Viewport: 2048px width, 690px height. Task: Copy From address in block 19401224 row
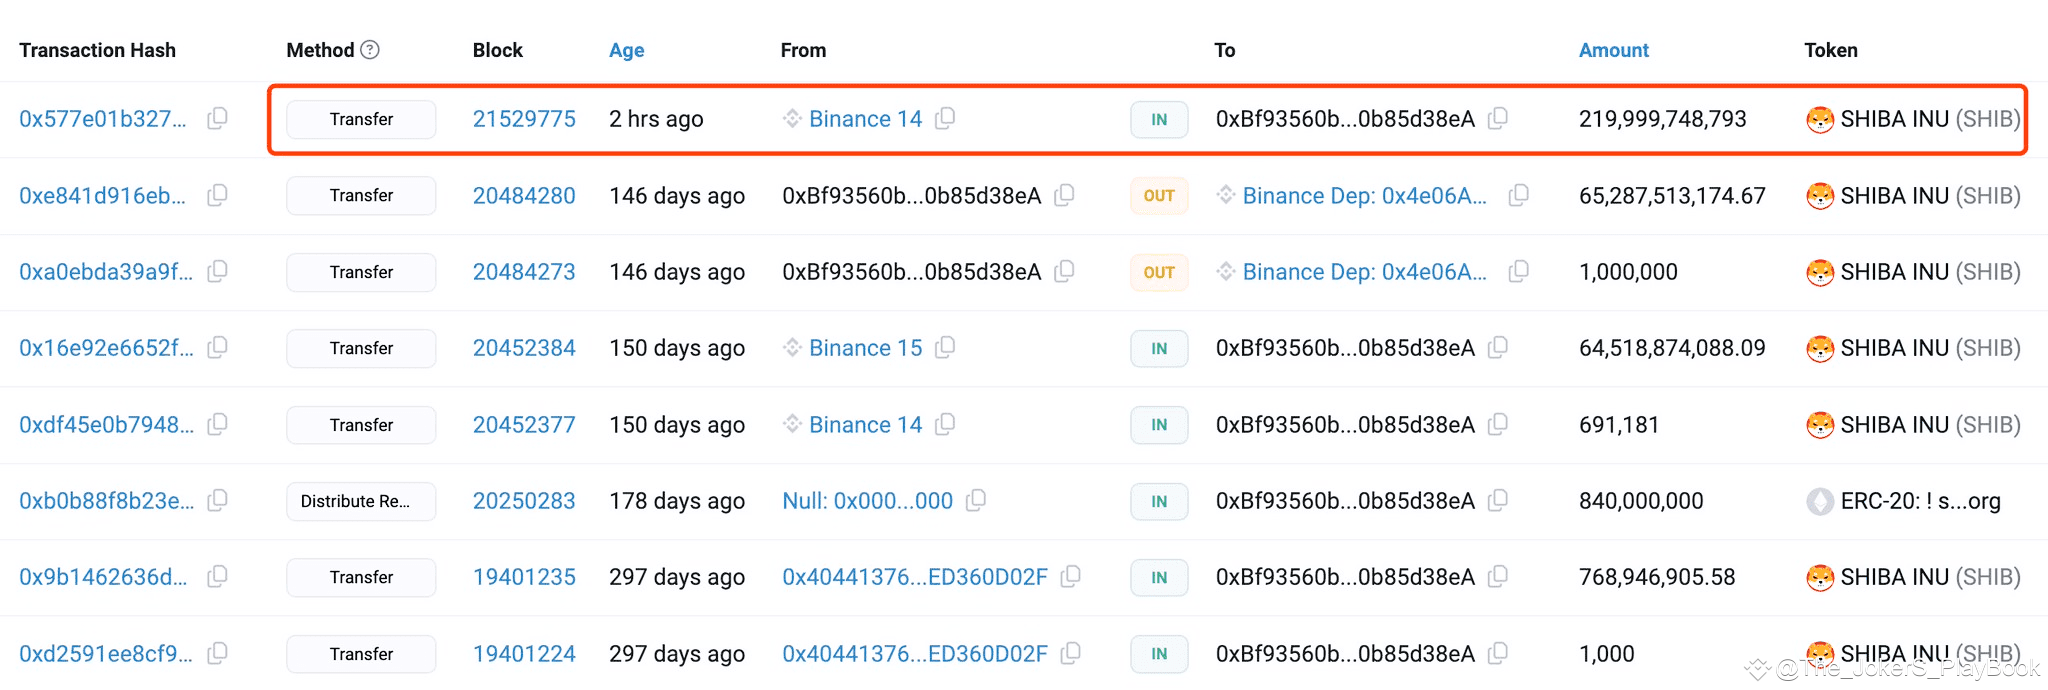(1070, 653)
